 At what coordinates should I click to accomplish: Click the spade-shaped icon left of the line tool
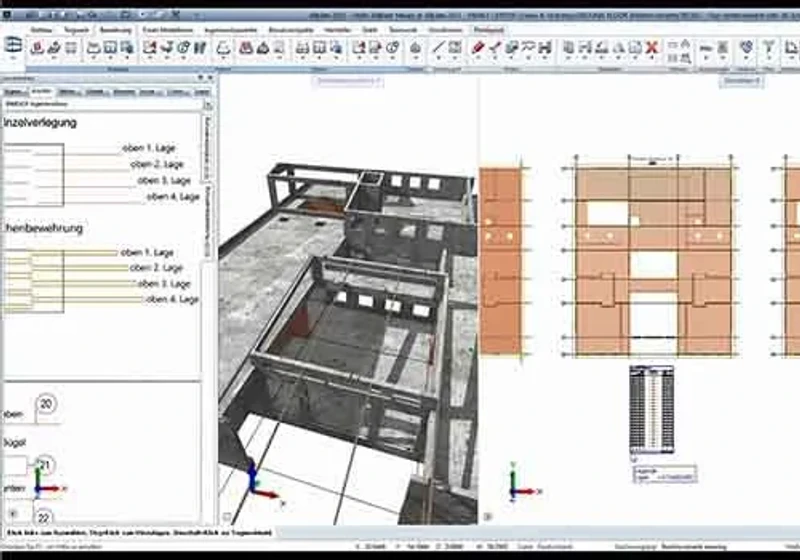415,47
